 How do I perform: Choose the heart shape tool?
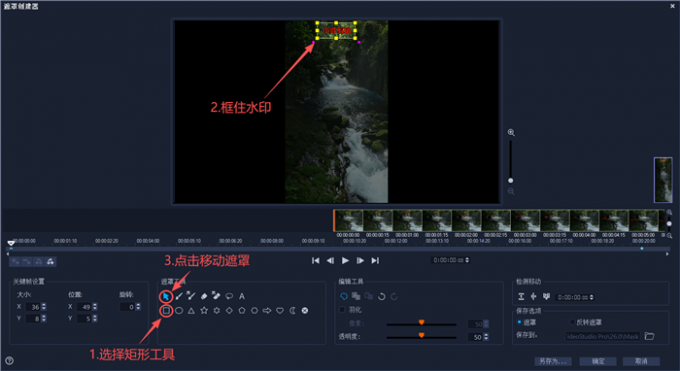point(280,311)
